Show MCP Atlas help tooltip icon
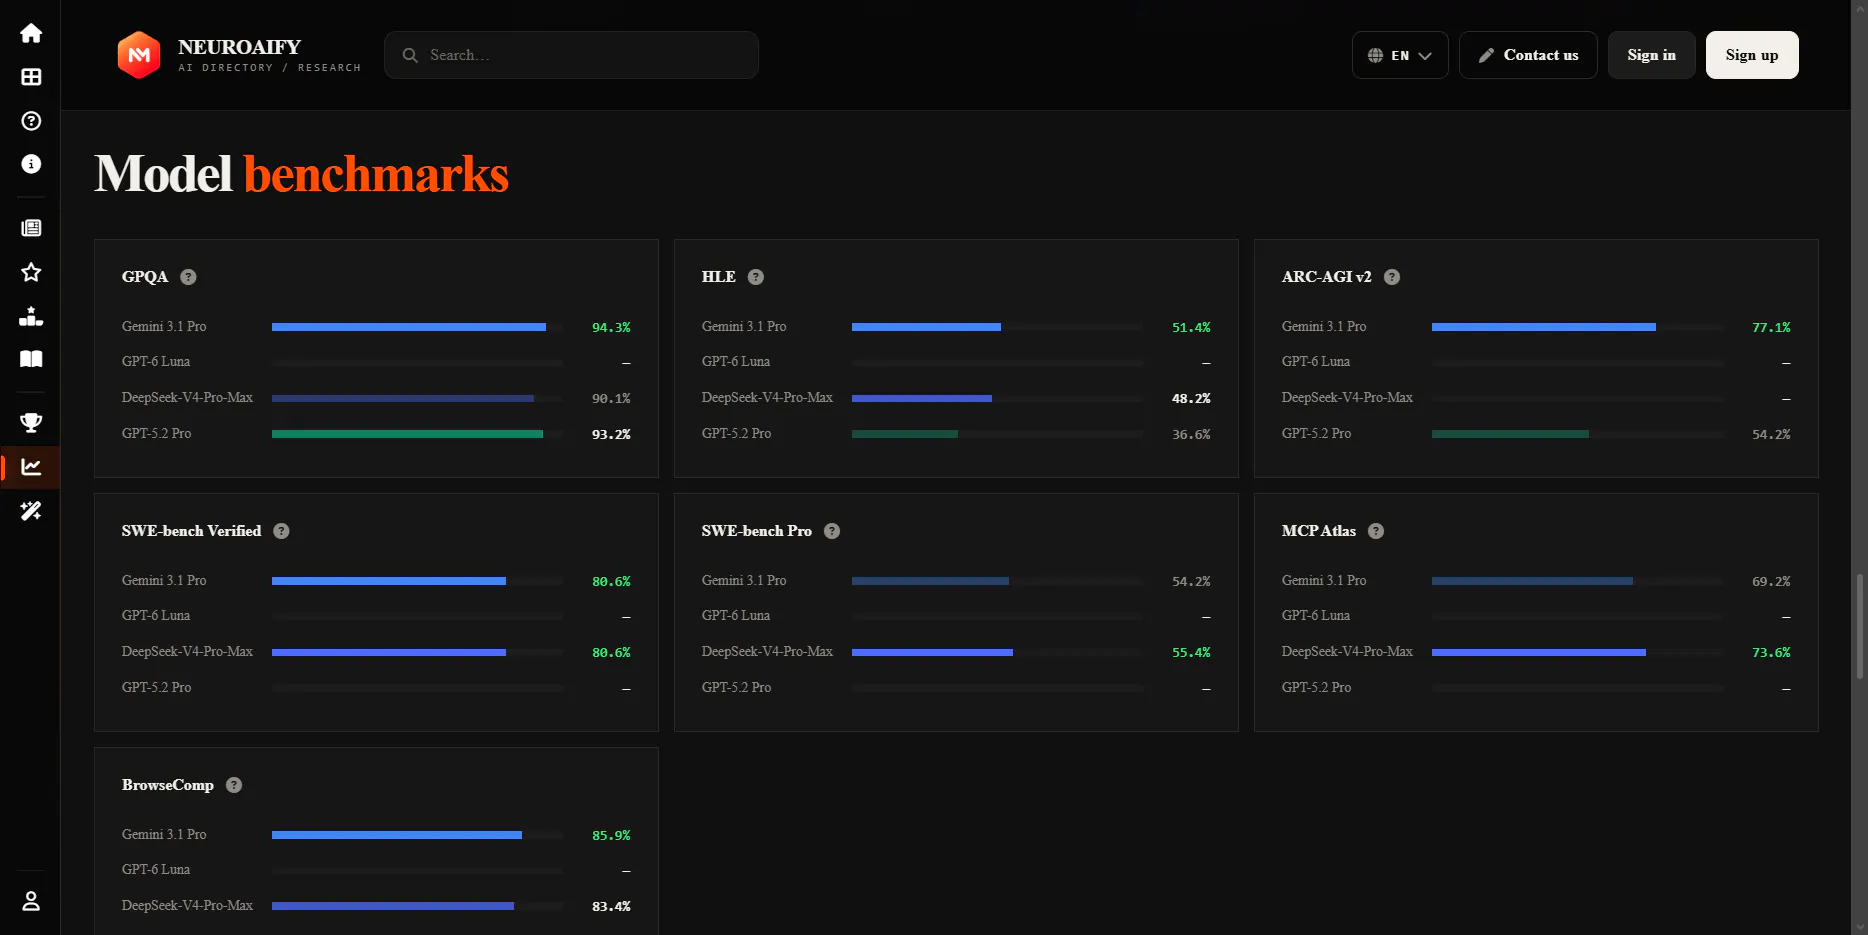This screenshot has width=1868, height=935. (x=1376, y=531)
